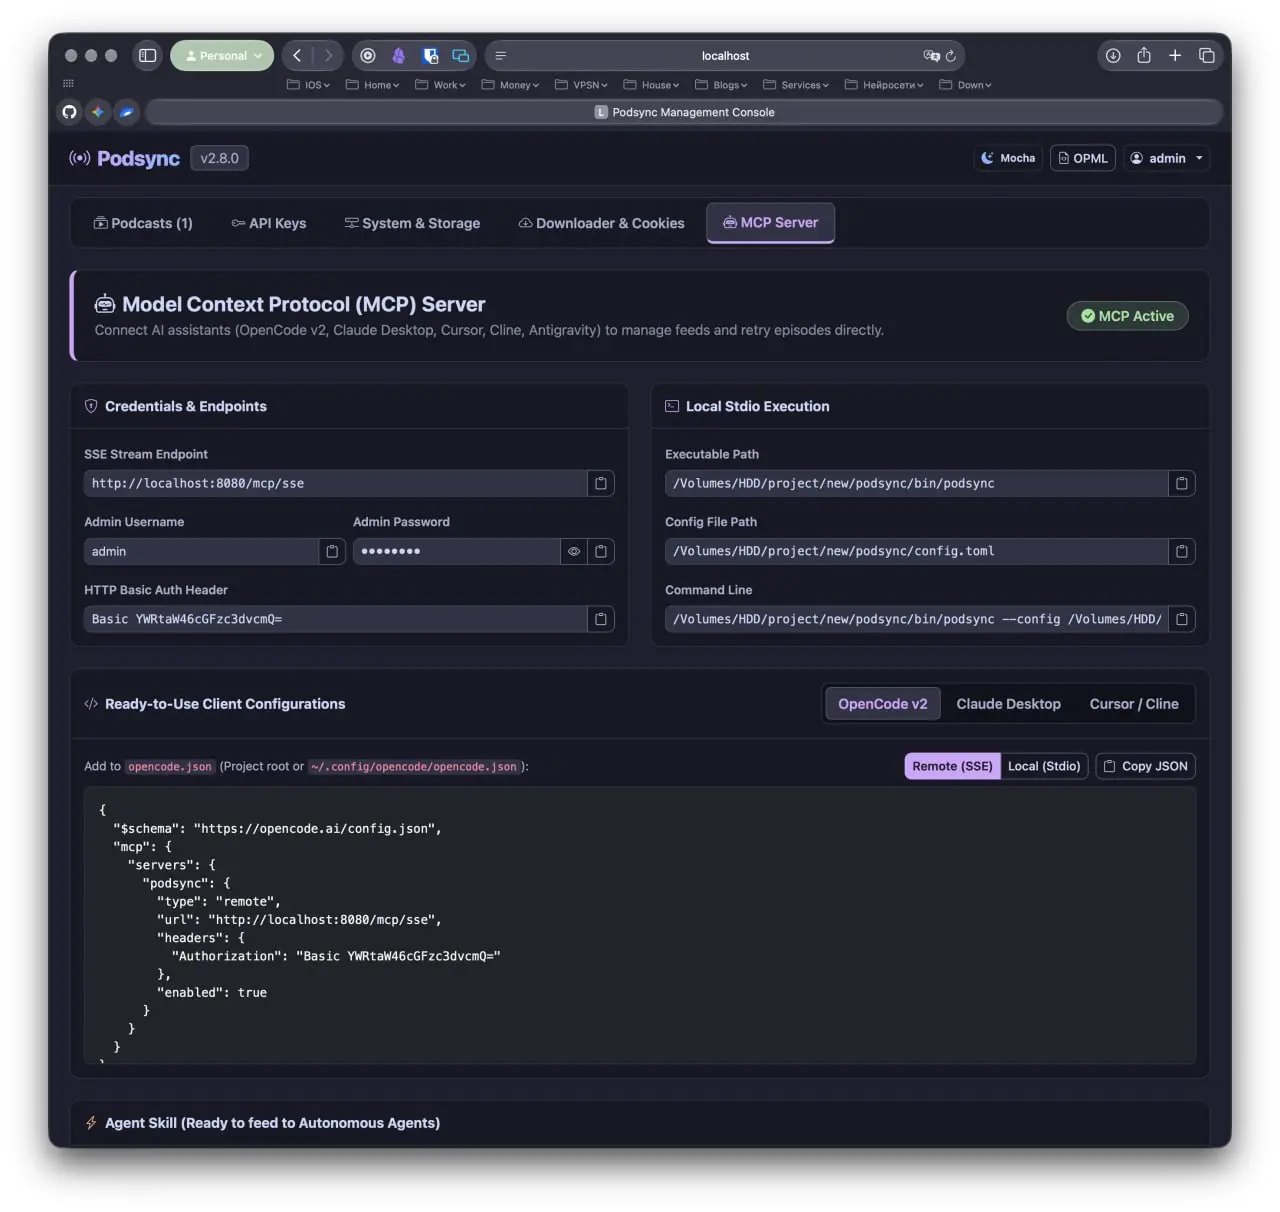Copy the Admin Username value

[x=332, y=551]
